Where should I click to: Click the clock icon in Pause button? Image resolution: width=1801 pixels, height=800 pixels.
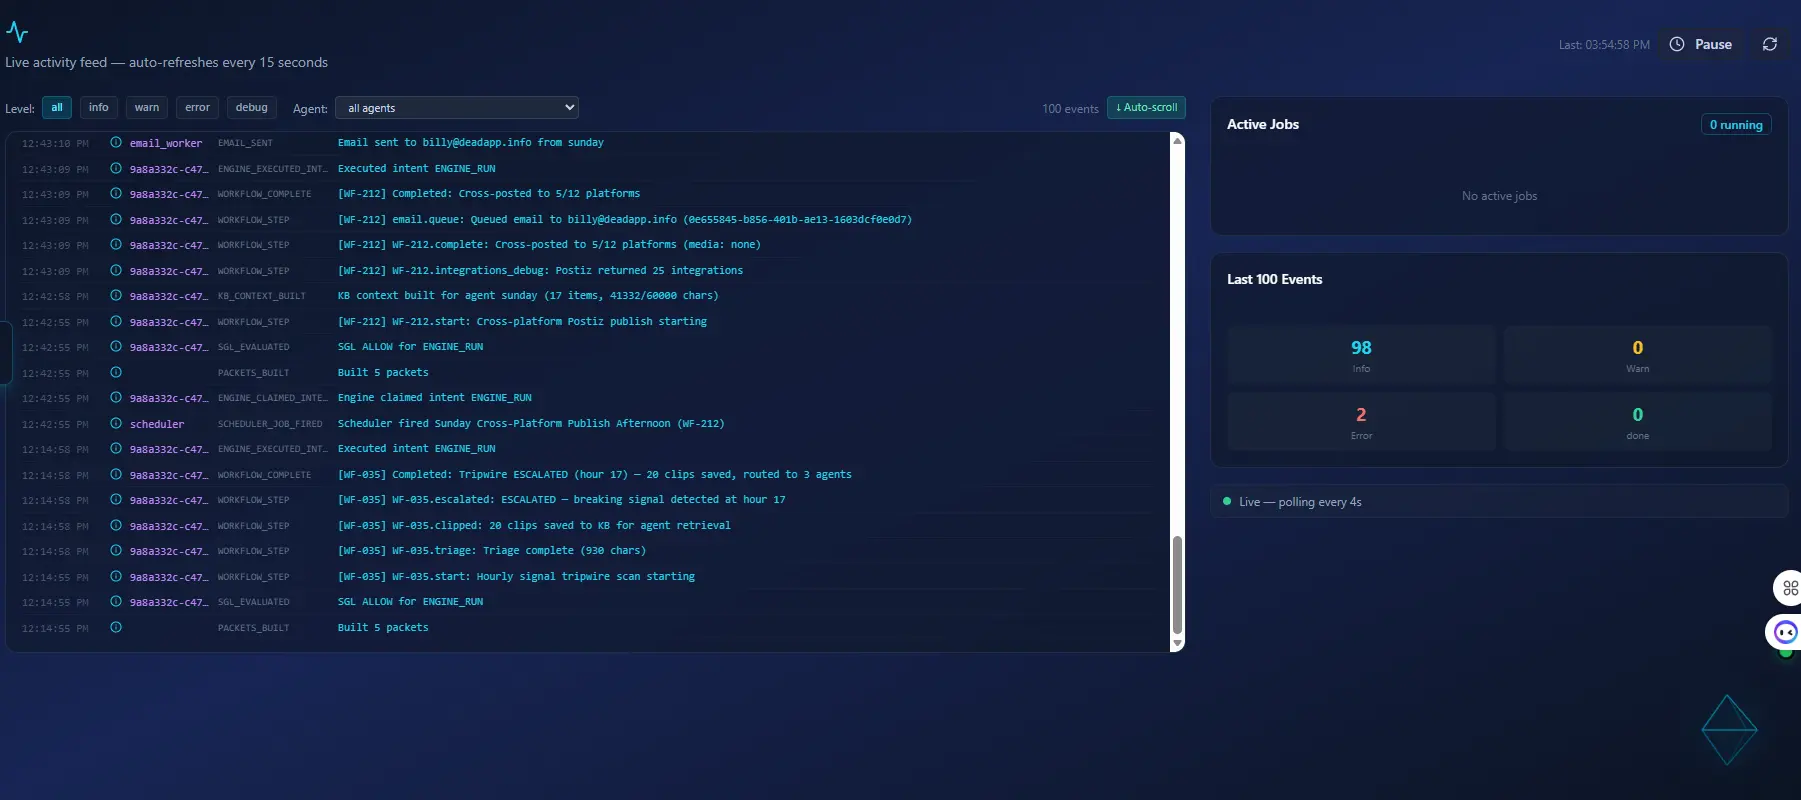(1677, 44)
